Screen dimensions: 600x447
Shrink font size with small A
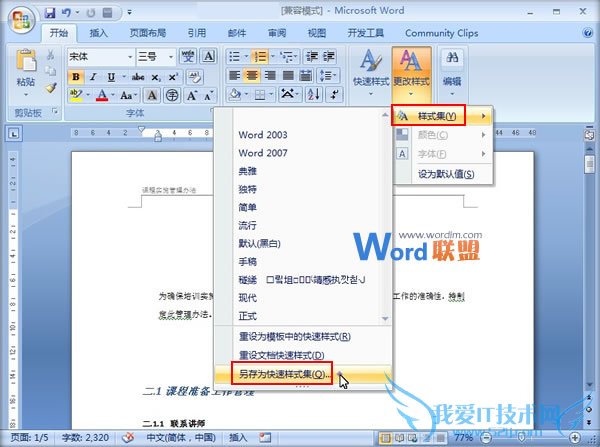click(208, 95)
